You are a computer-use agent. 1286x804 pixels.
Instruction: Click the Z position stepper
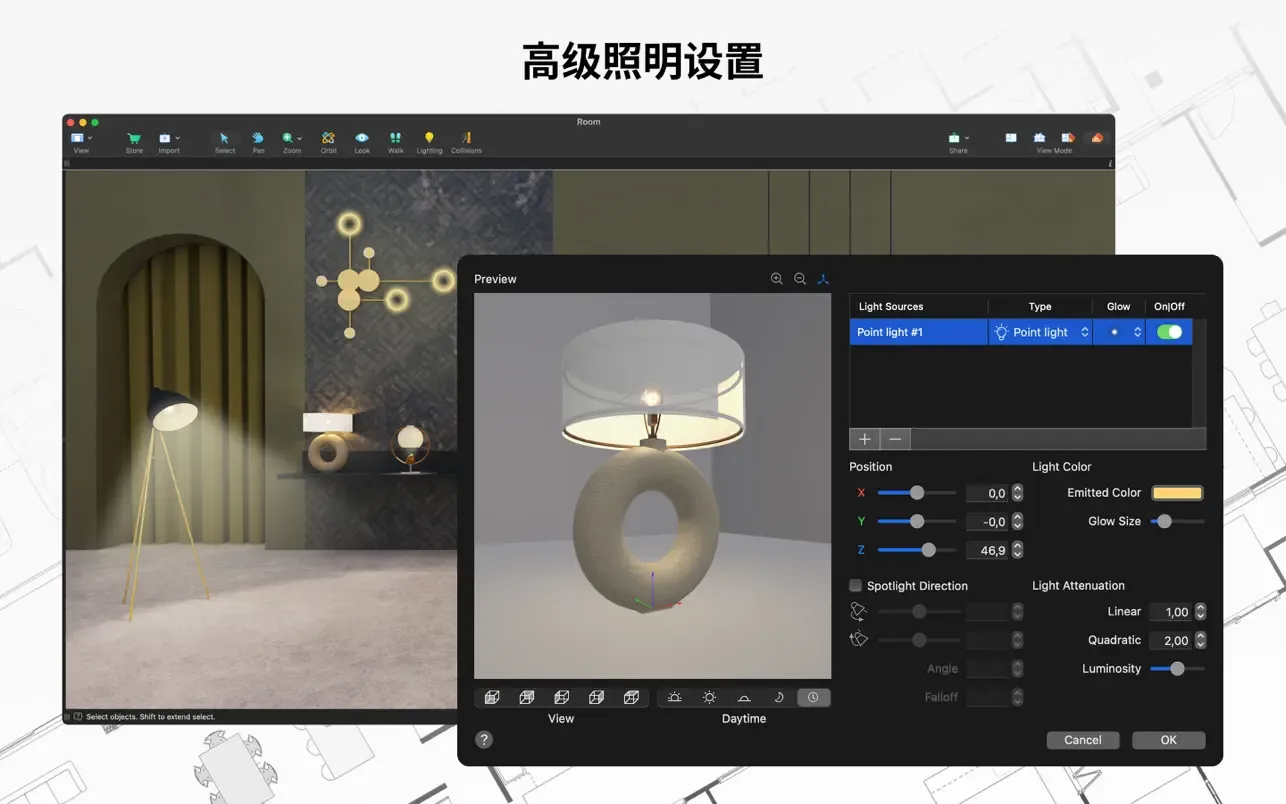tap(1018, 550)
